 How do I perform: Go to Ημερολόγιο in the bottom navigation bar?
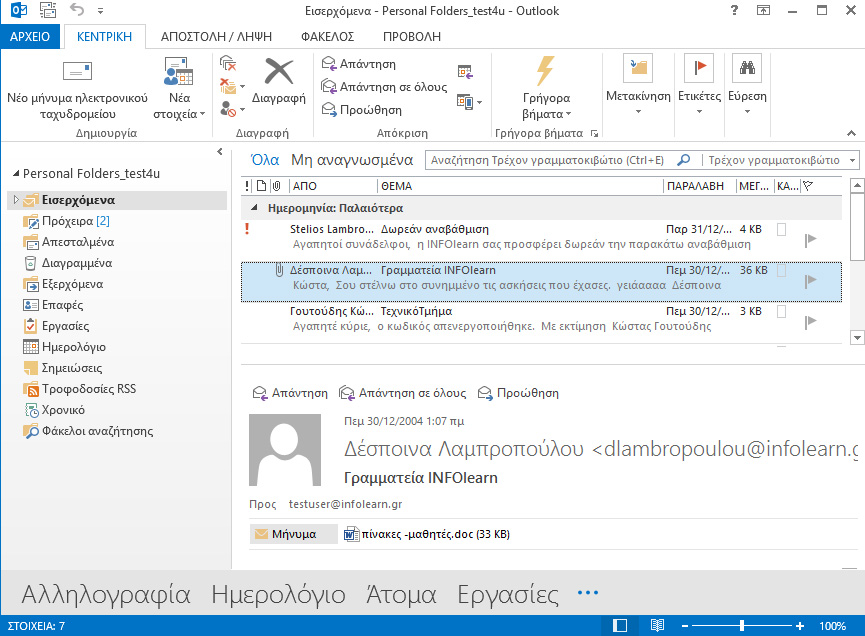[x=279, y=595]
